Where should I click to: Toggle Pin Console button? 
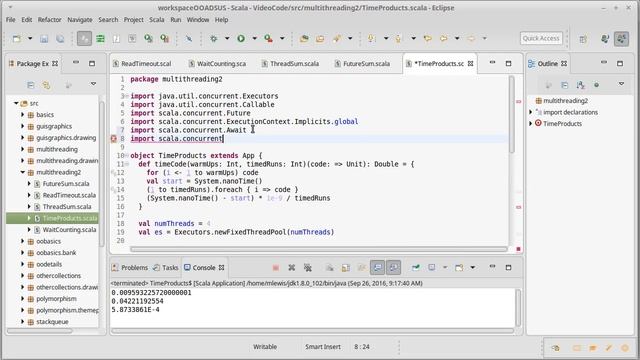(416, 268)
